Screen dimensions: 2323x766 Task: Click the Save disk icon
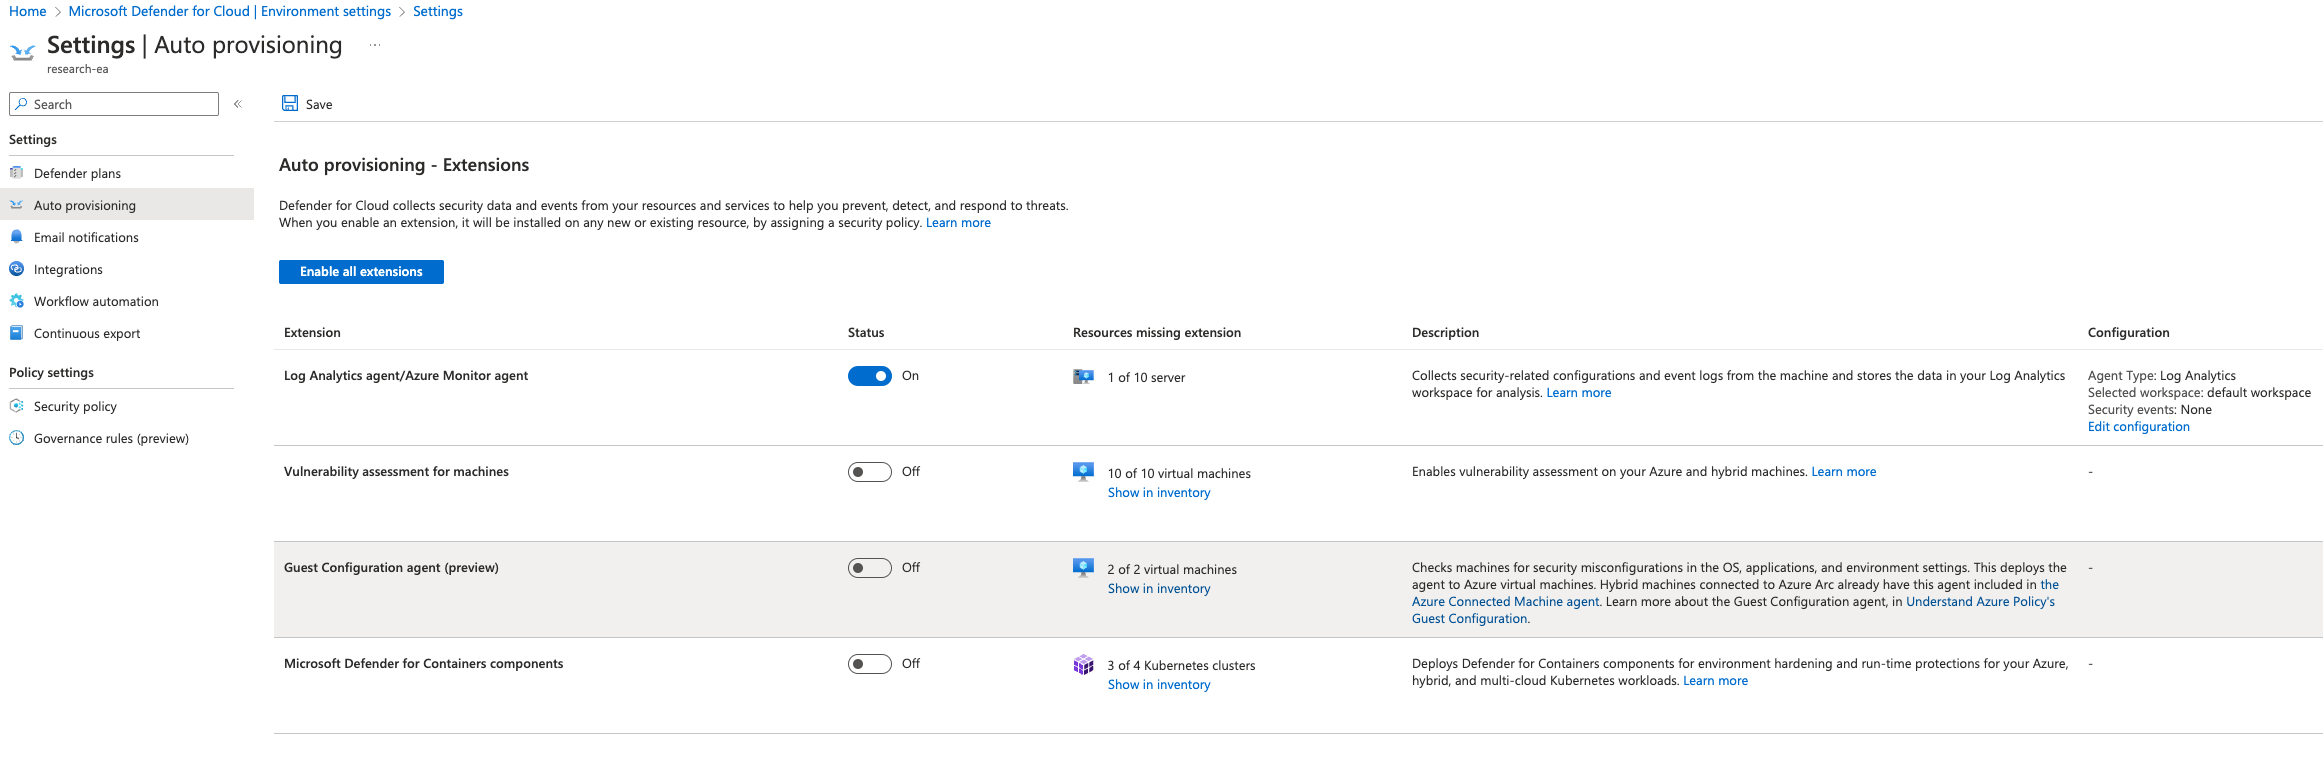tap(290, 104)
